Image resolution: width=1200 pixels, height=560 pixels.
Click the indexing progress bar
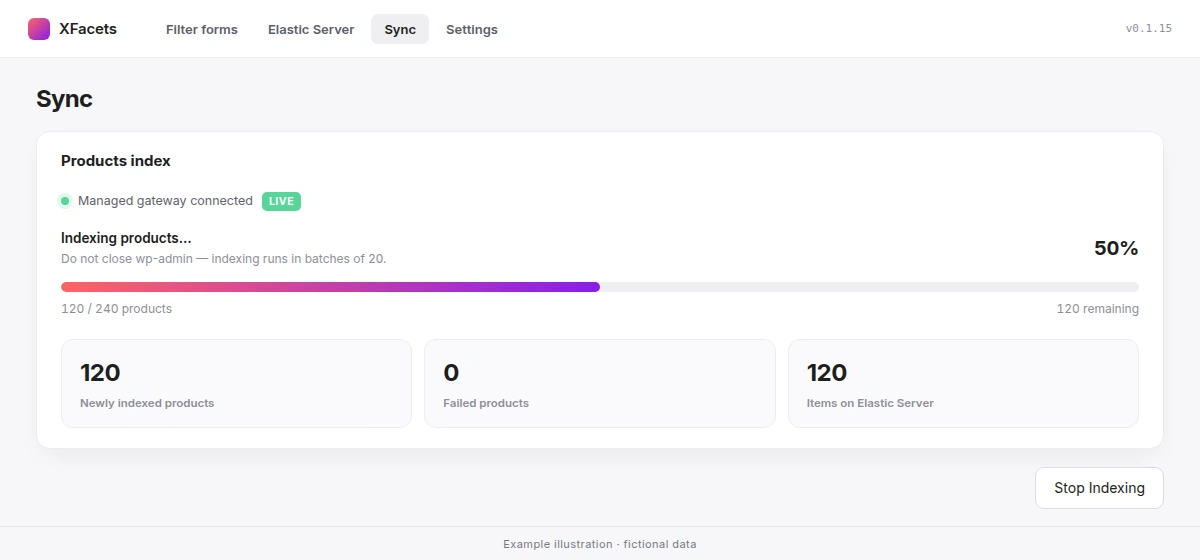click(600, 287)
